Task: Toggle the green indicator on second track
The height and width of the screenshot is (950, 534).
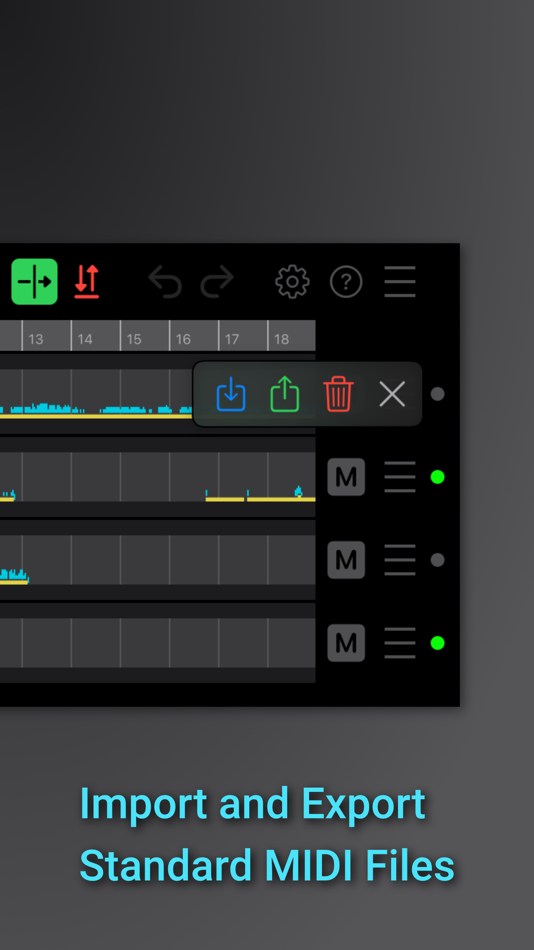Action: pos(438,477)
